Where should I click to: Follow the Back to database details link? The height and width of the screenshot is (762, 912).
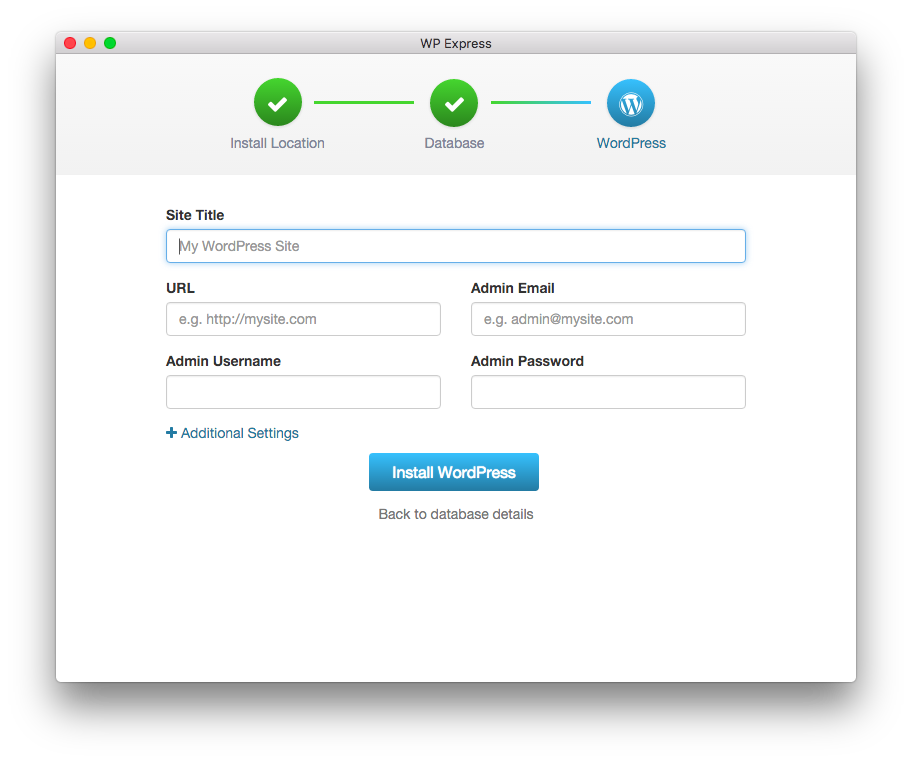(456, 514)
